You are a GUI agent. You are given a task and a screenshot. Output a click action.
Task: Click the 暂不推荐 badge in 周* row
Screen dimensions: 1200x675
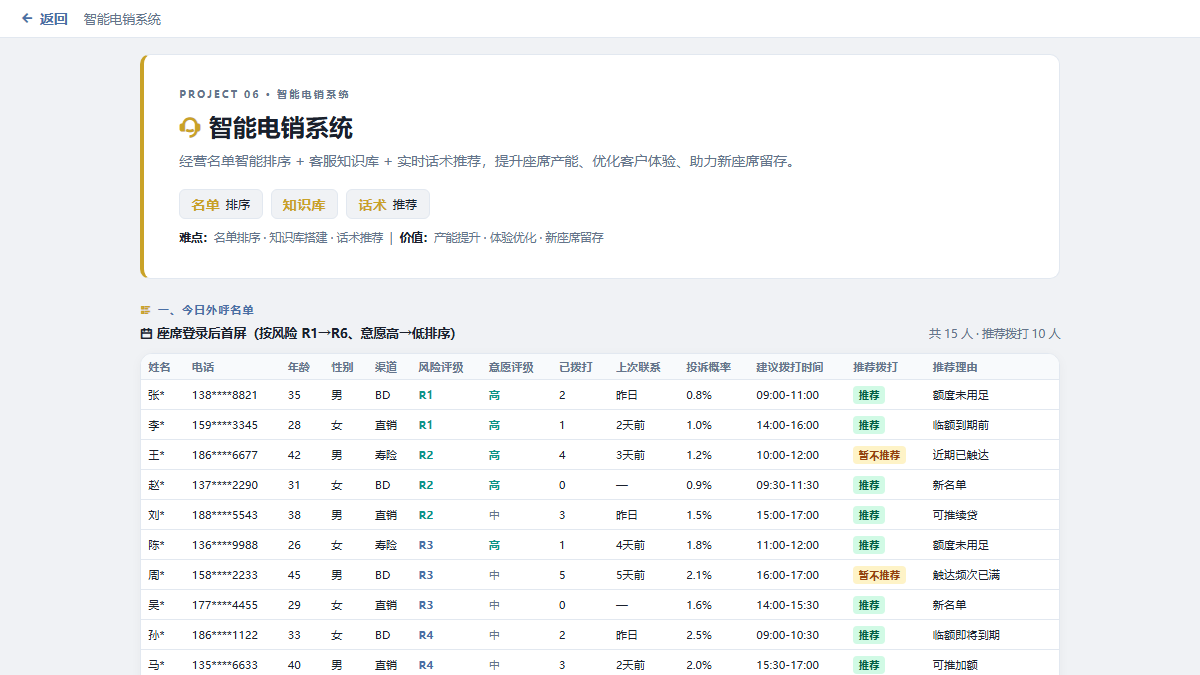pyautogui.click(x=879, y=575)
